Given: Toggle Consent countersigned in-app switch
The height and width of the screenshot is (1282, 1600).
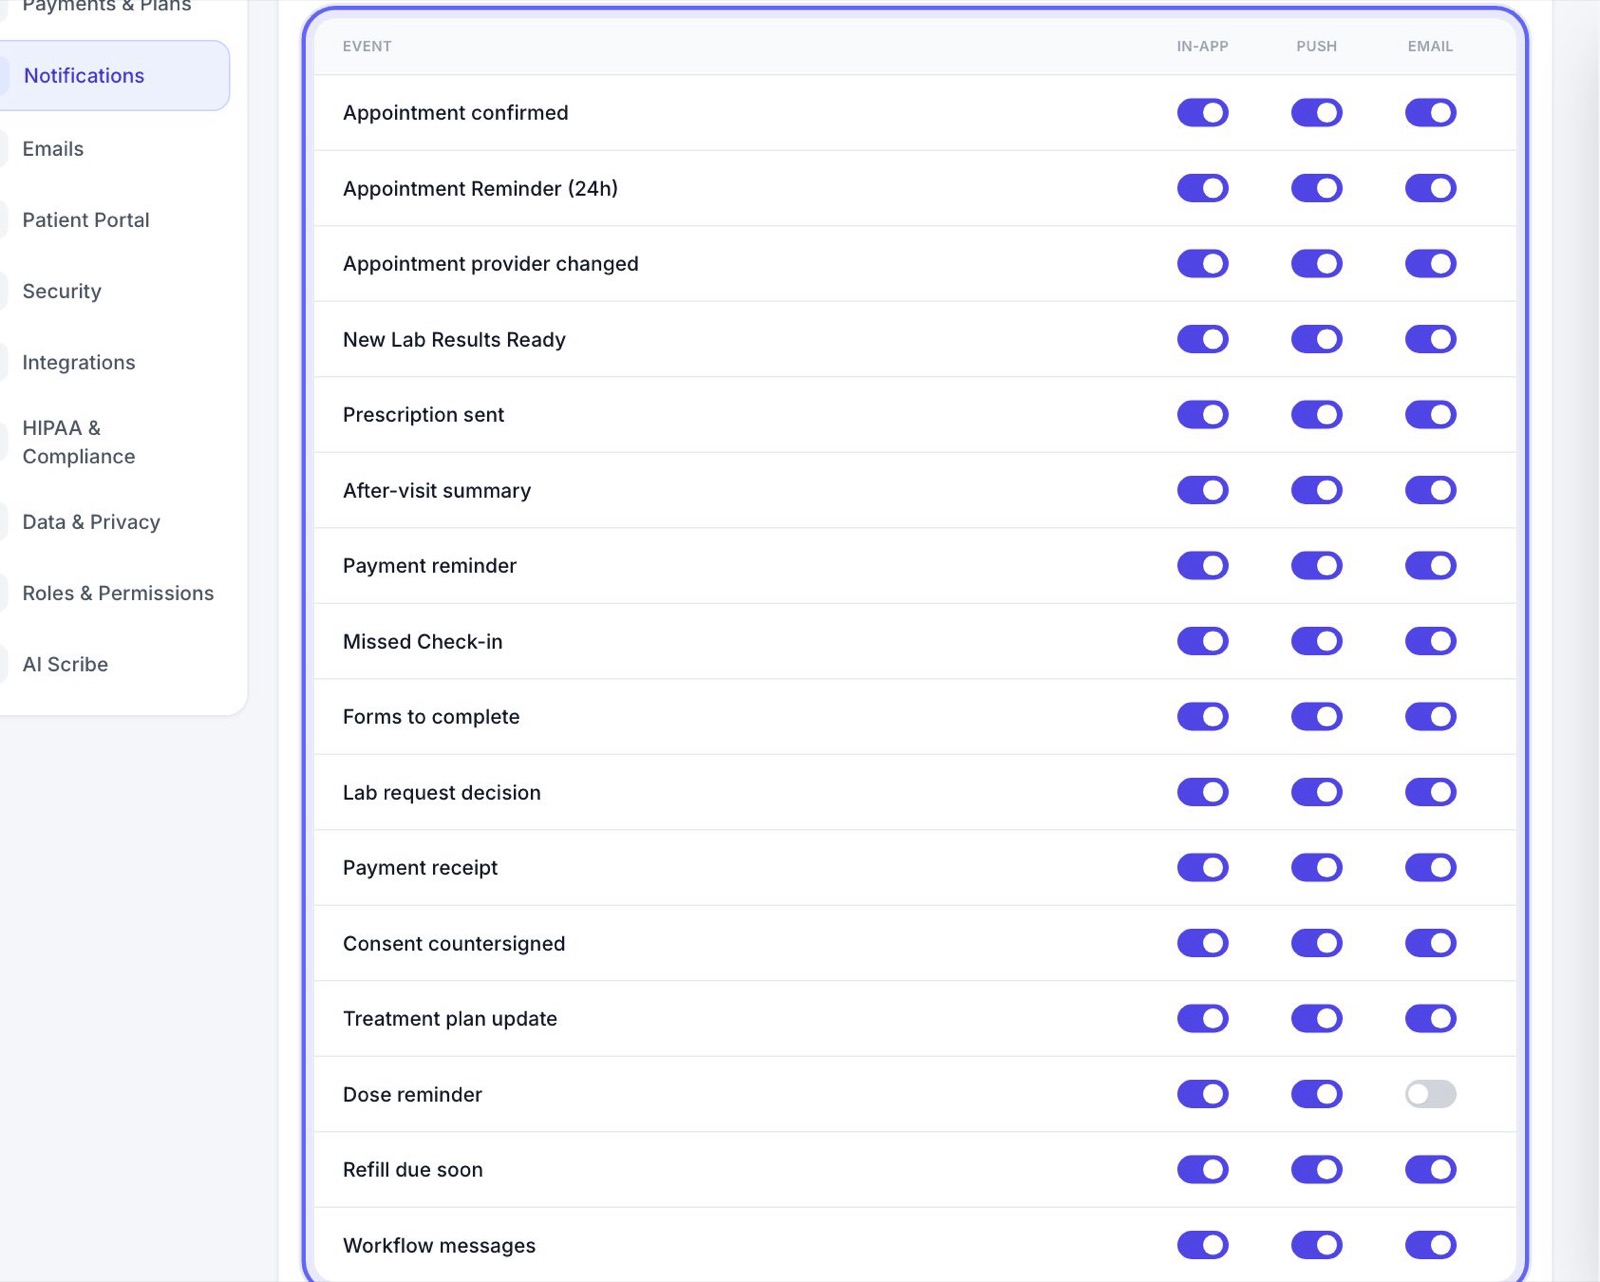Looking at the screenshot, I should (x=1202, y=943).
